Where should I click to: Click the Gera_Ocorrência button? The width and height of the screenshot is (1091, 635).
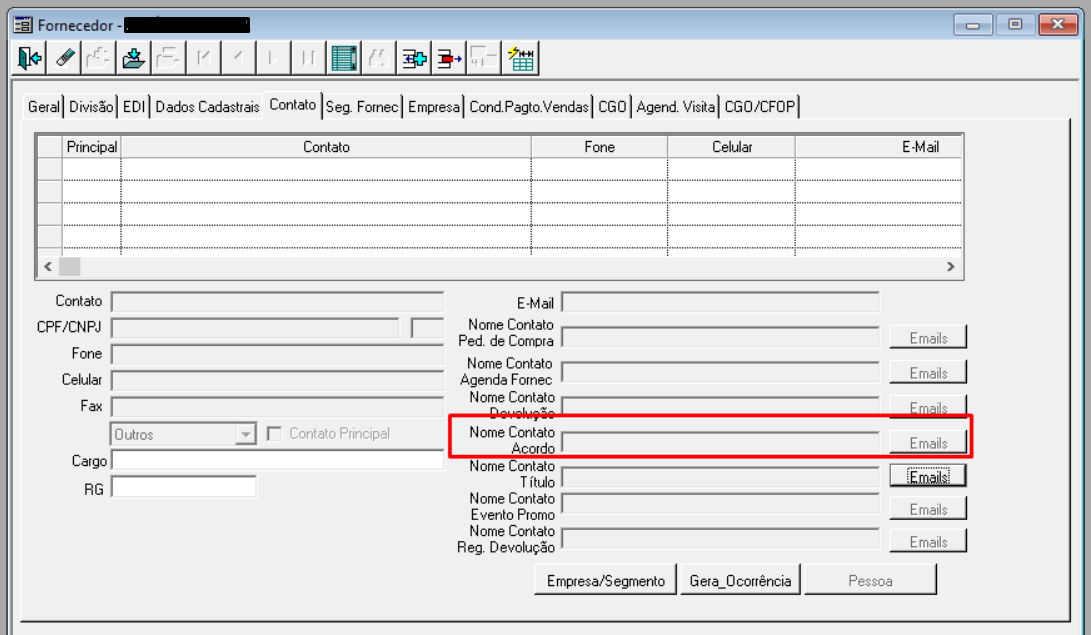click(740, 580)
